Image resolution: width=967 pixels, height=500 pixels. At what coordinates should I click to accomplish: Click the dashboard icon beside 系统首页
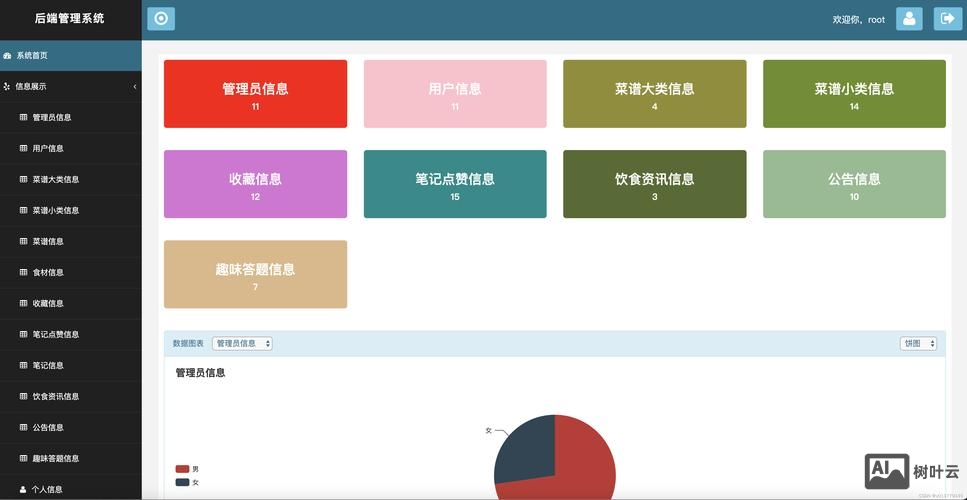(x=7, y=55)
